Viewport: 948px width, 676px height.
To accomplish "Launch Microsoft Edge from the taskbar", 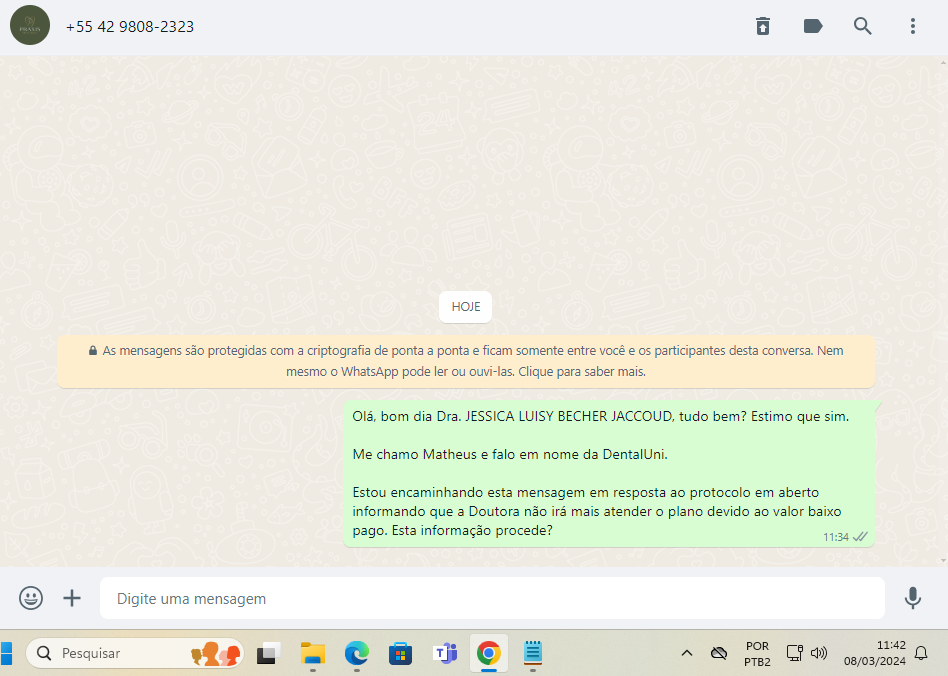I will [357, 654].
